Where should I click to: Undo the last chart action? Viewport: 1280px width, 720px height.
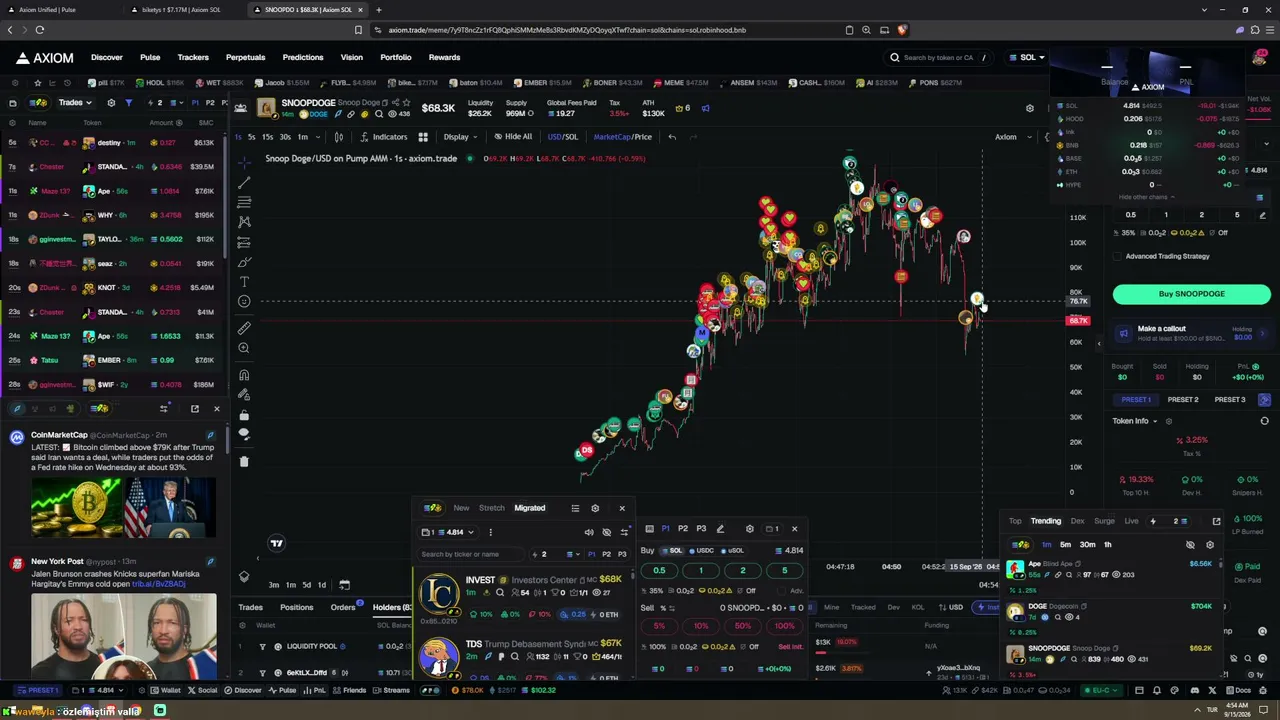672,137
